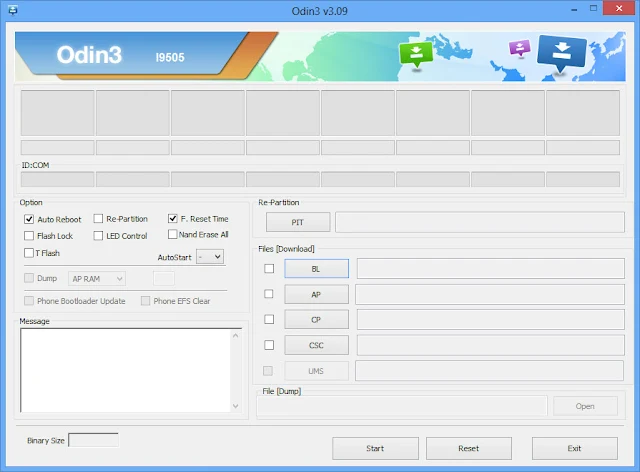Tick the checkbox beside AP button
Viewport: 640px width, 472px height.
click(269, 294)
